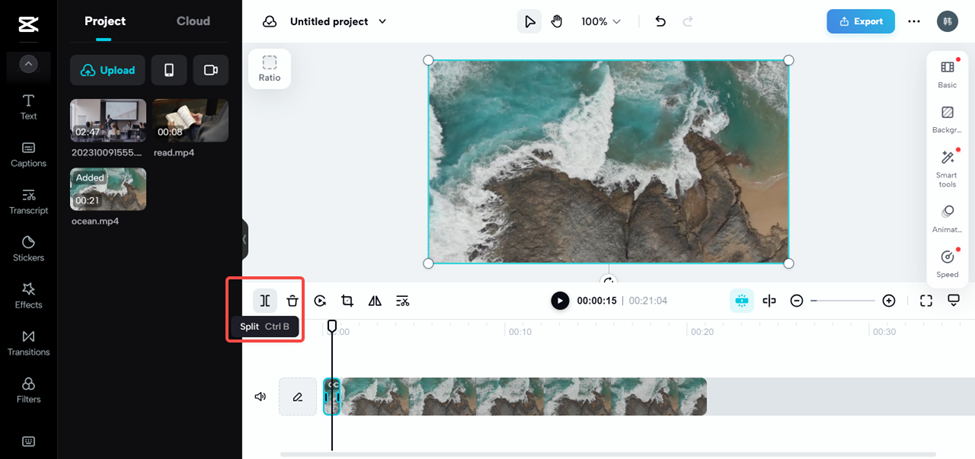Click the Mirror flip icon
The height and width of the screenshot is (459, 975).
point(375,301)
